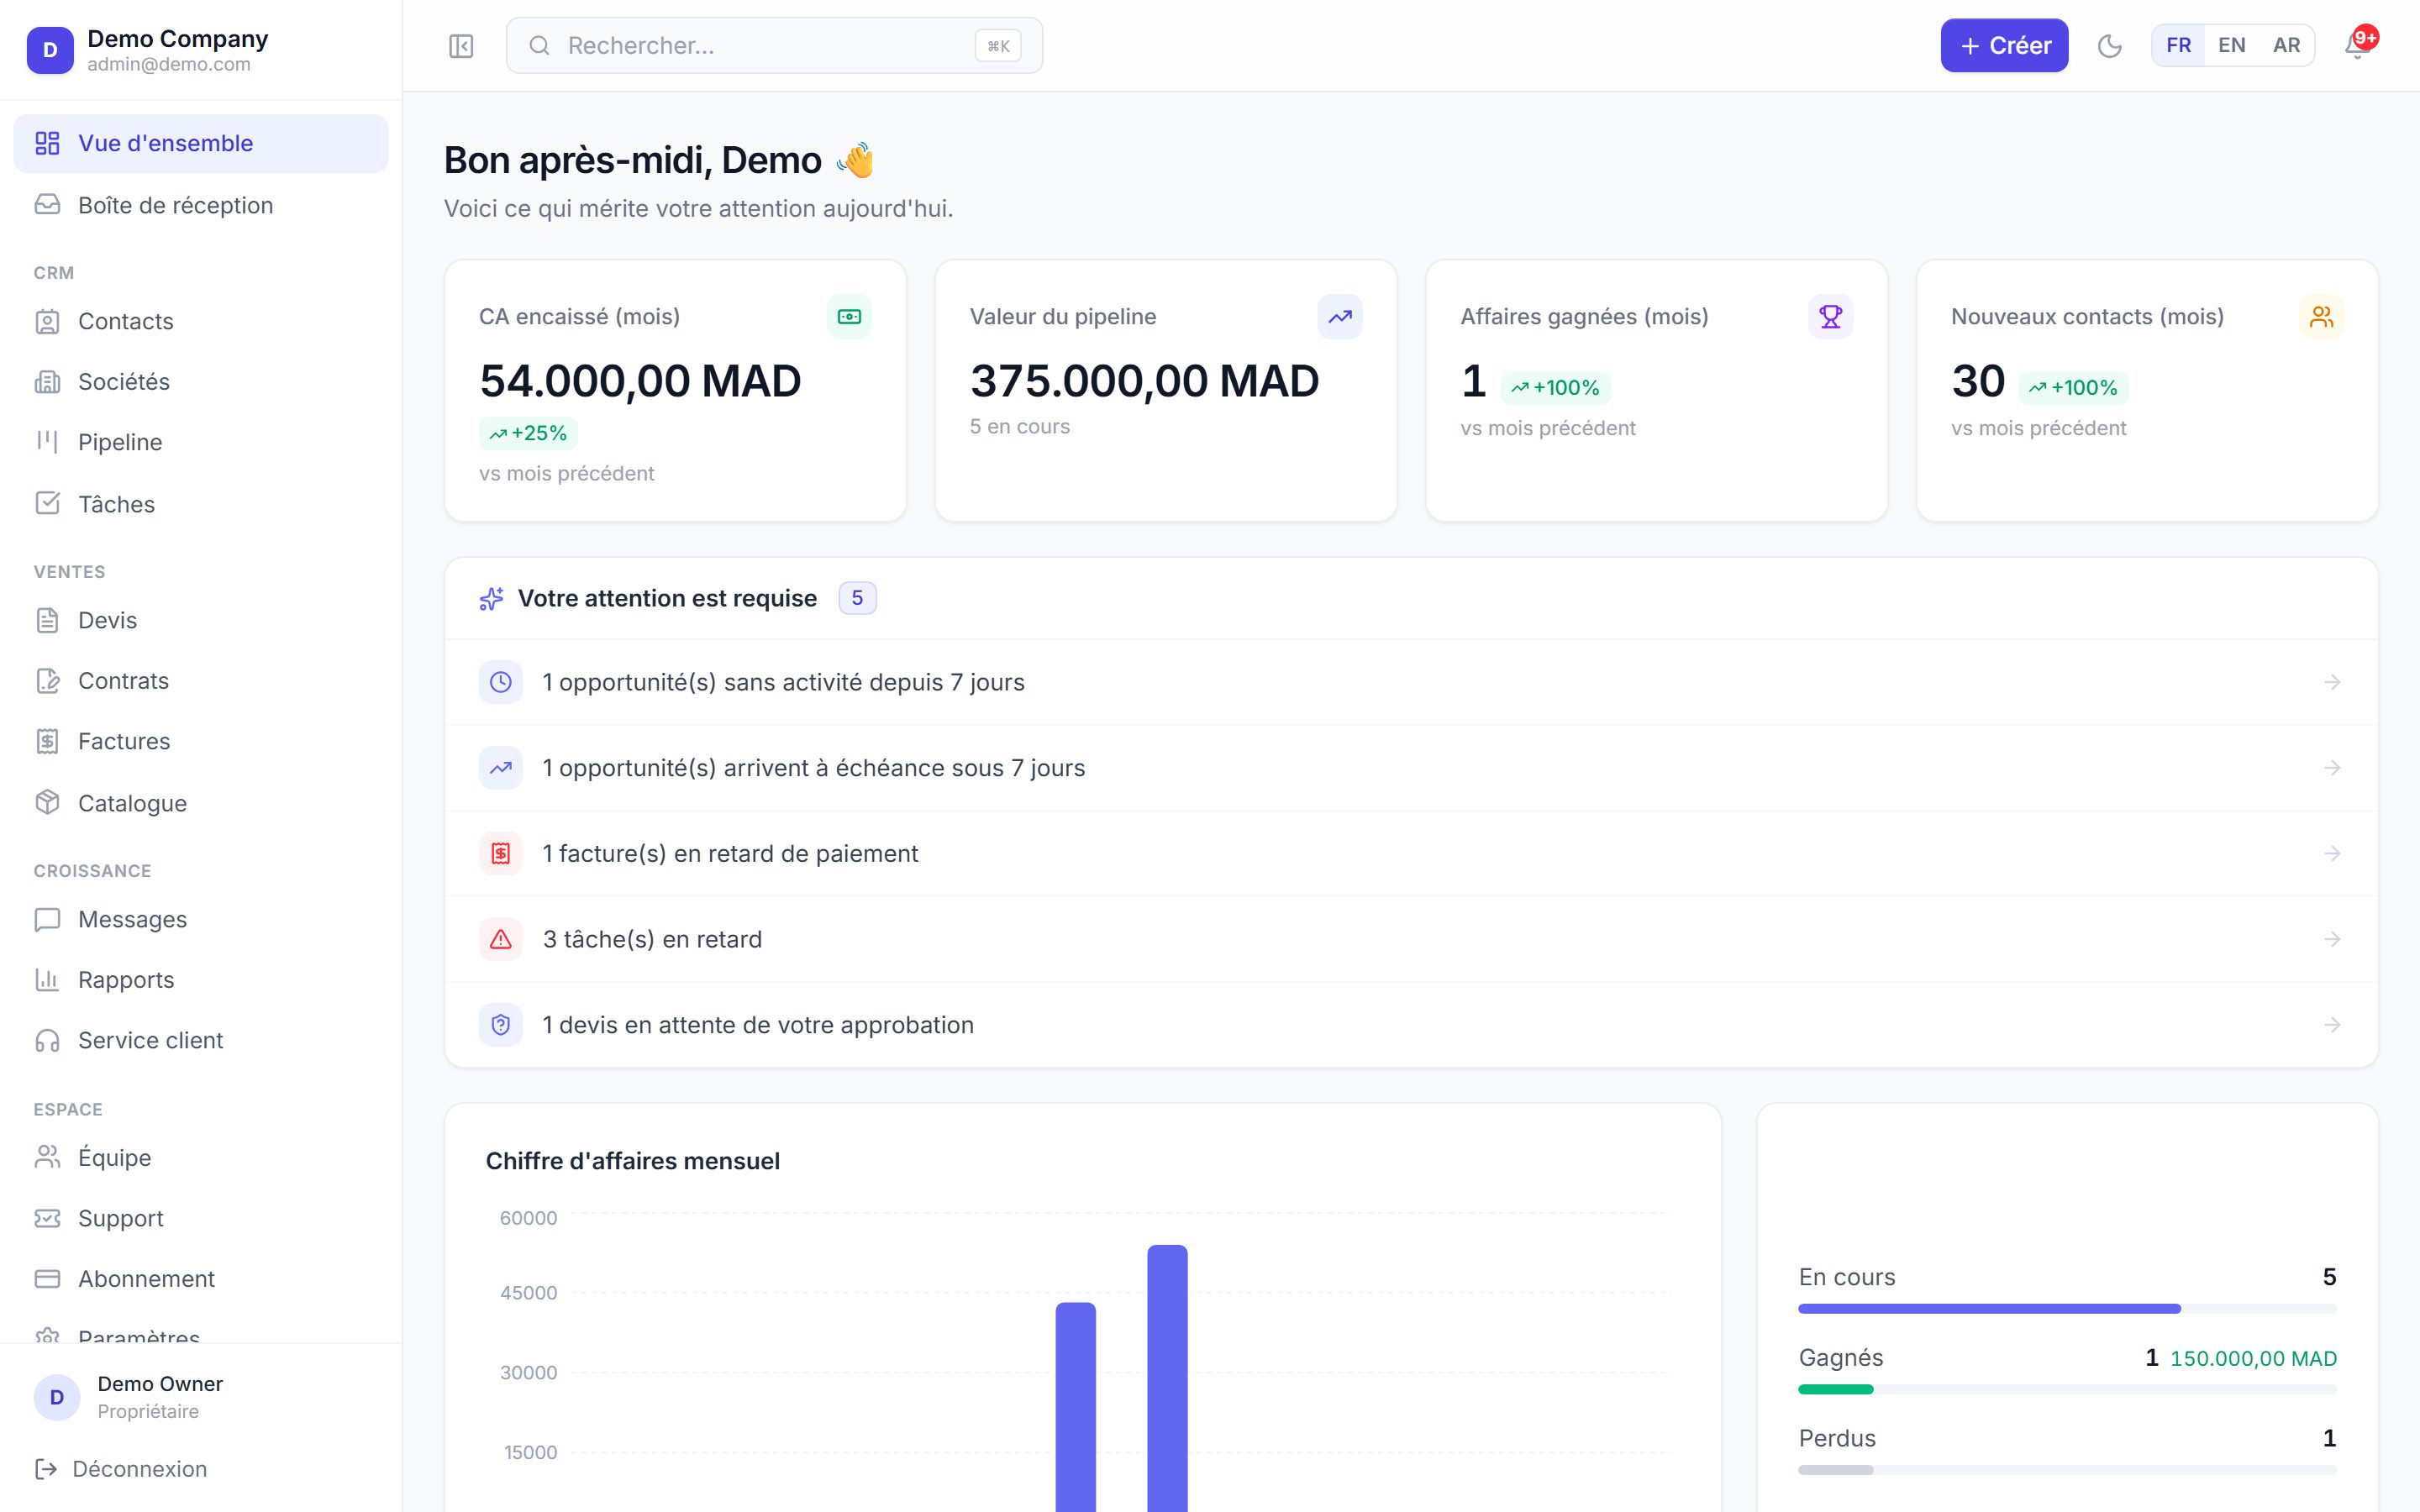Click the Demo Company logo avatar
2420x1512 pixels.
(x=50, y=50)
